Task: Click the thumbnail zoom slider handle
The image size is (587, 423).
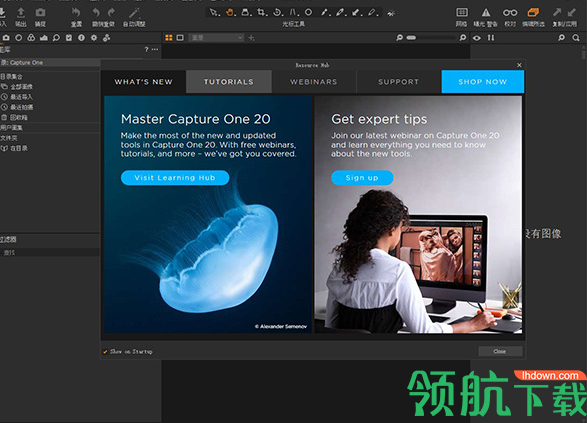Action: [x=411, y=38]
